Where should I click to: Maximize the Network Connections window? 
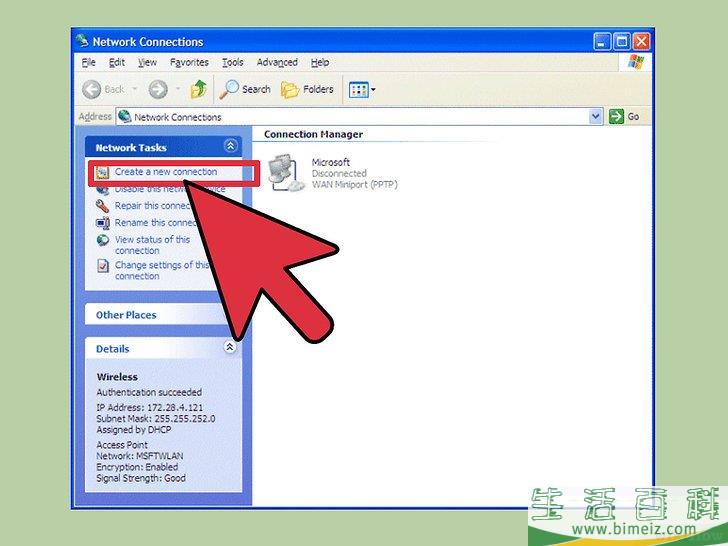(622, 42)
